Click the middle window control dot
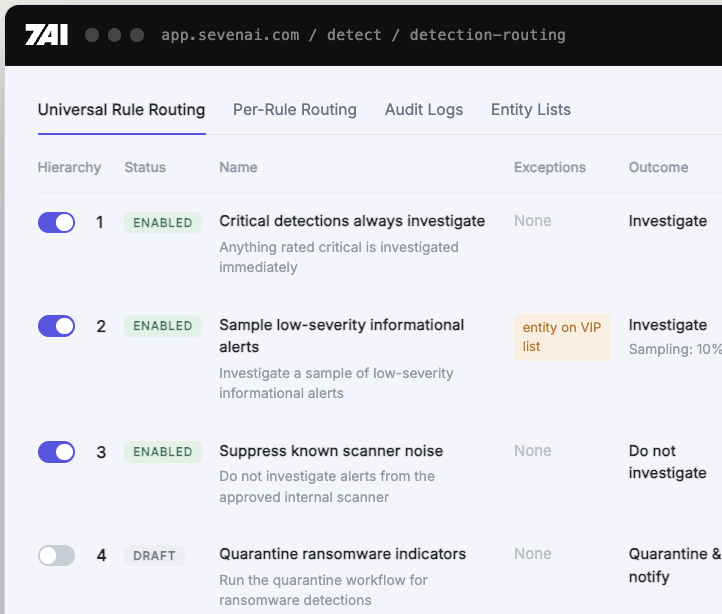This screenshot has height=614, width=722. coord(114,35)
